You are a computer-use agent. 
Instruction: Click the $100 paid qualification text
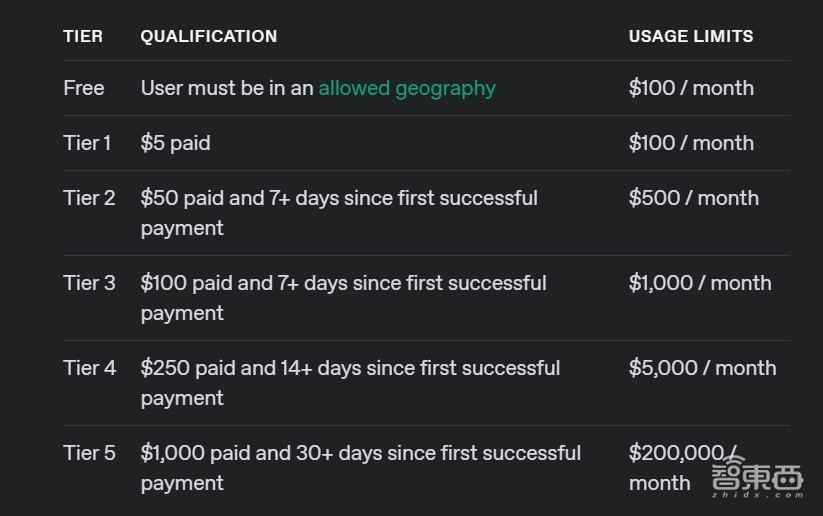click(343, 297)
